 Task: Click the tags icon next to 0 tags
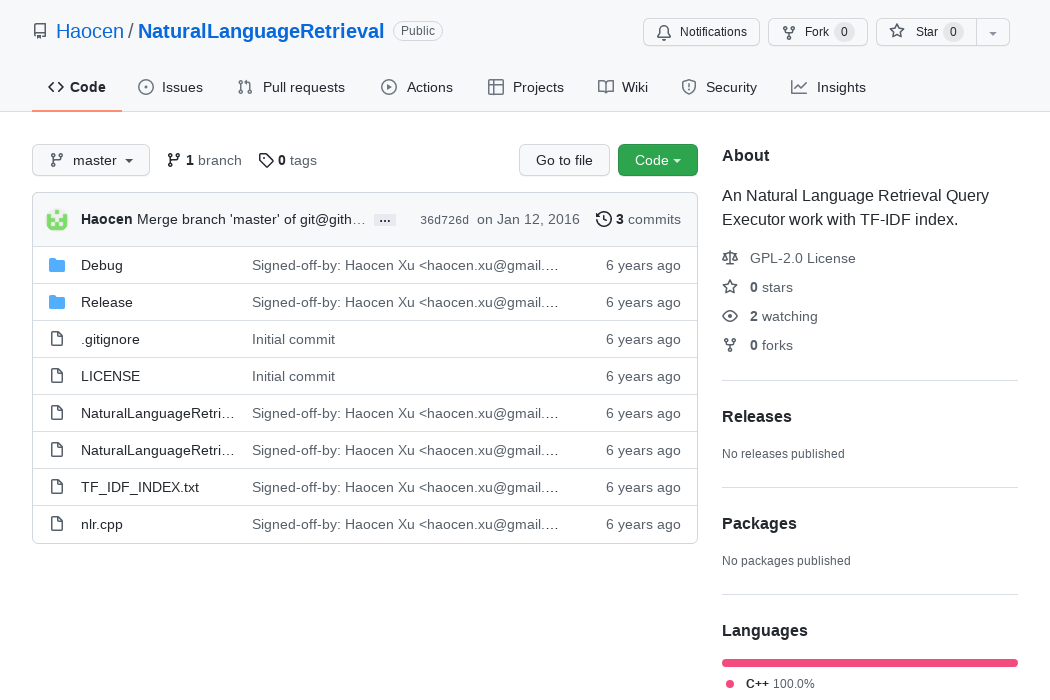(x=265, y=160)
